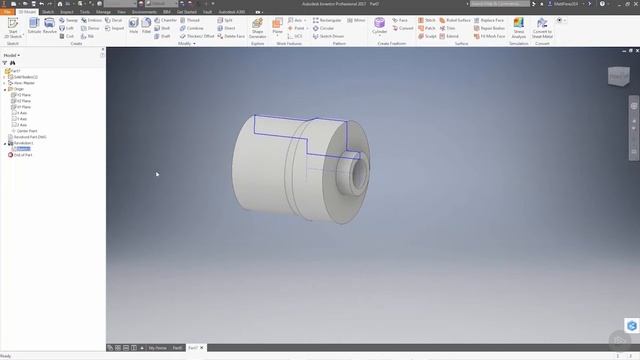Click the ViewCube in the viewport
640x360 pixels.
[618, 76]
